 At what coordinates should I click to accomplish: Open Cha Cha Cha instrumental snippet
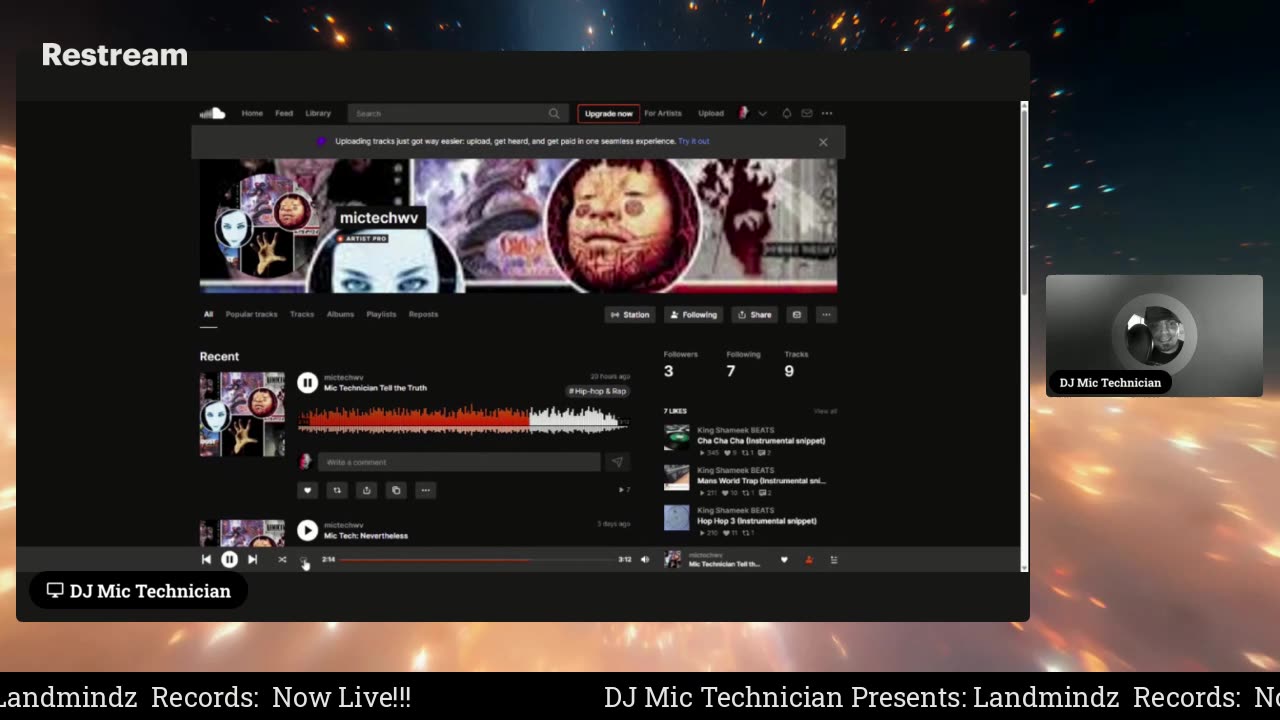[761, 440]
